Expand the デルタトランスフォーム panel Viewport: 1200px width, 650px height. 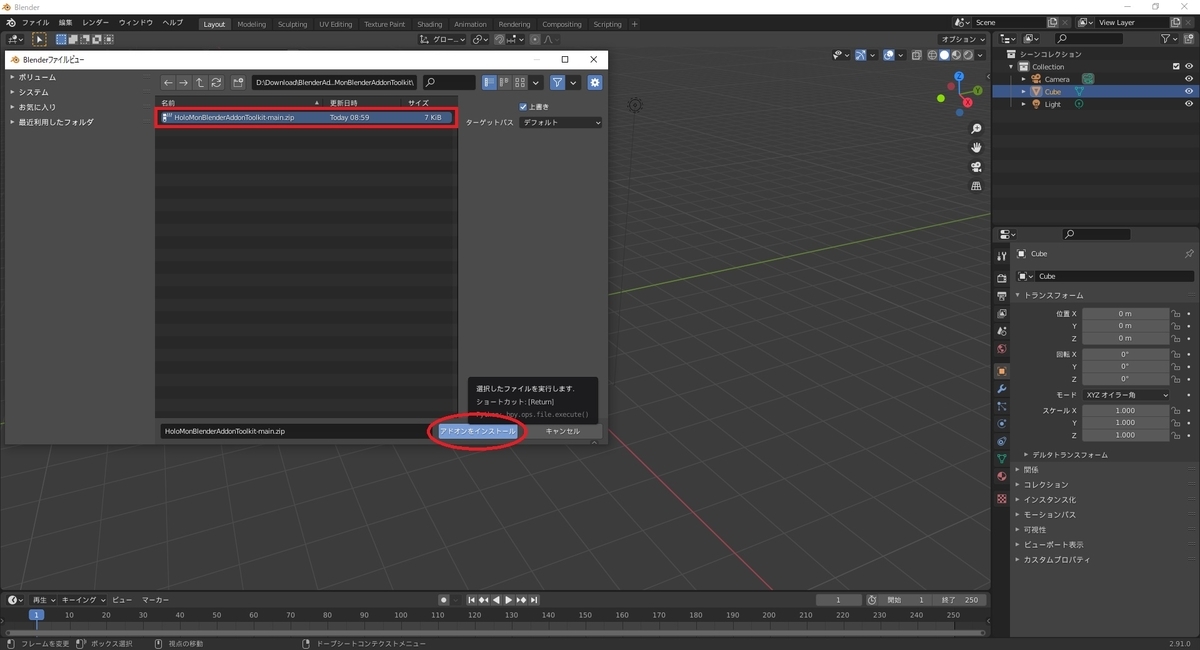click(x=1027, y=454)
